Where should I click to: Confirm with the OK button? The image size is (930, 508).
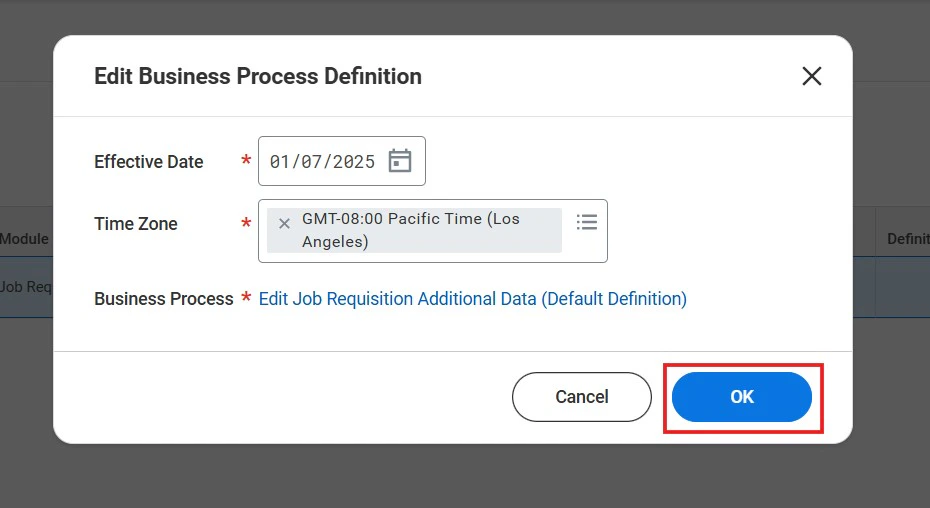click(x=741, y=397)
